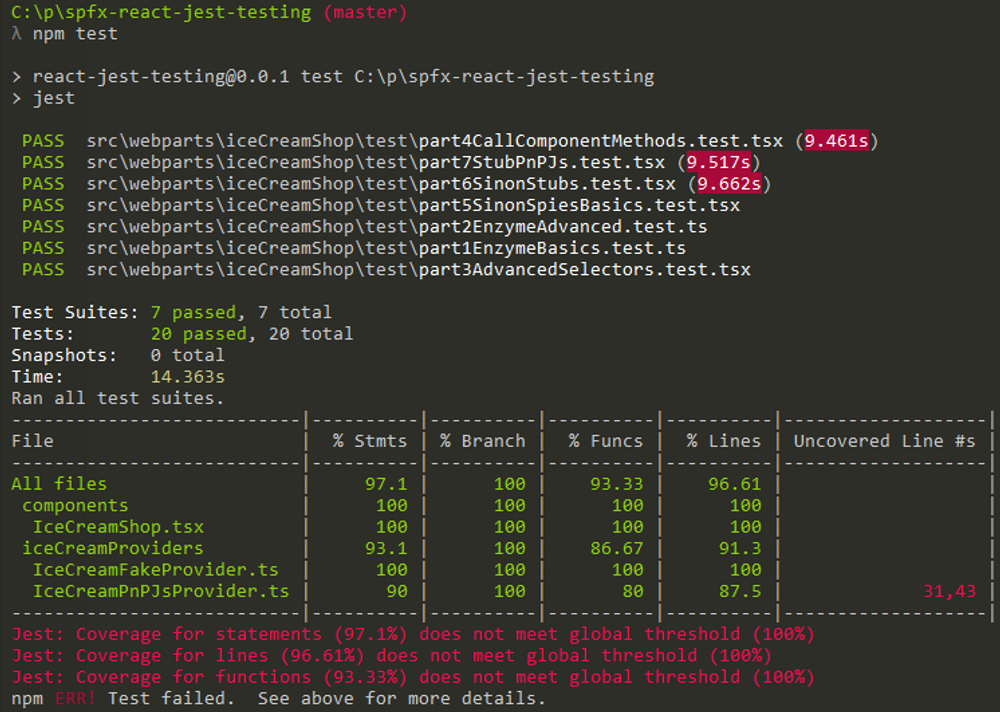
Task: Select the first PASS status label
Action: 43,140
